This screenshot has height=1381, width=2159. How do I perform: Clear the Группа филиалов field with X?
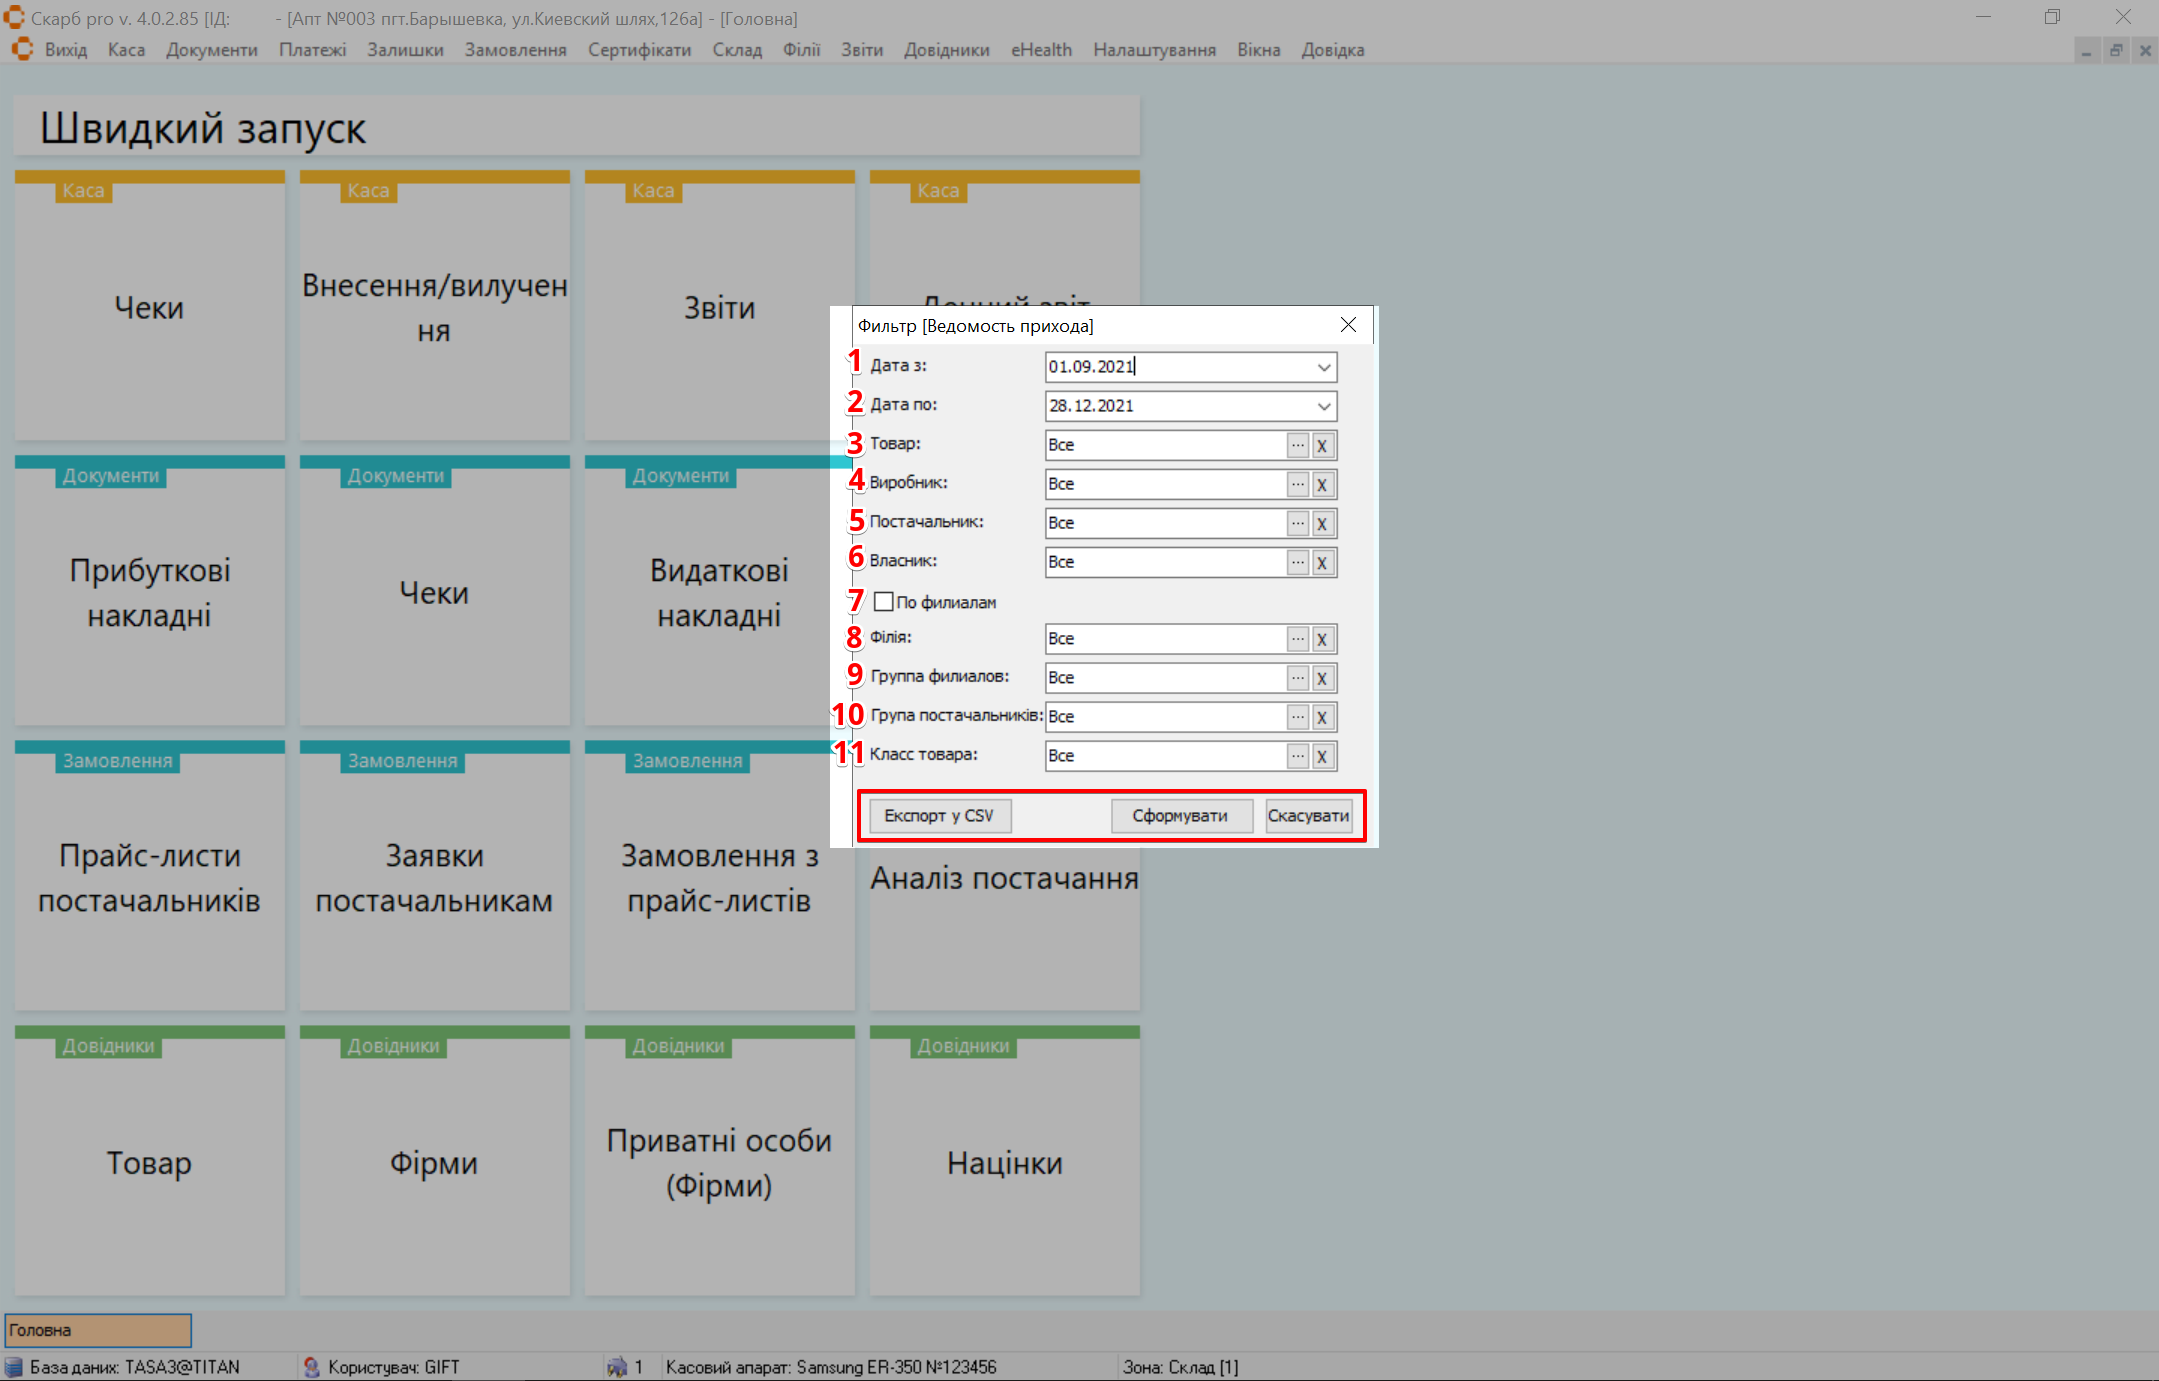click(1322, 678)
